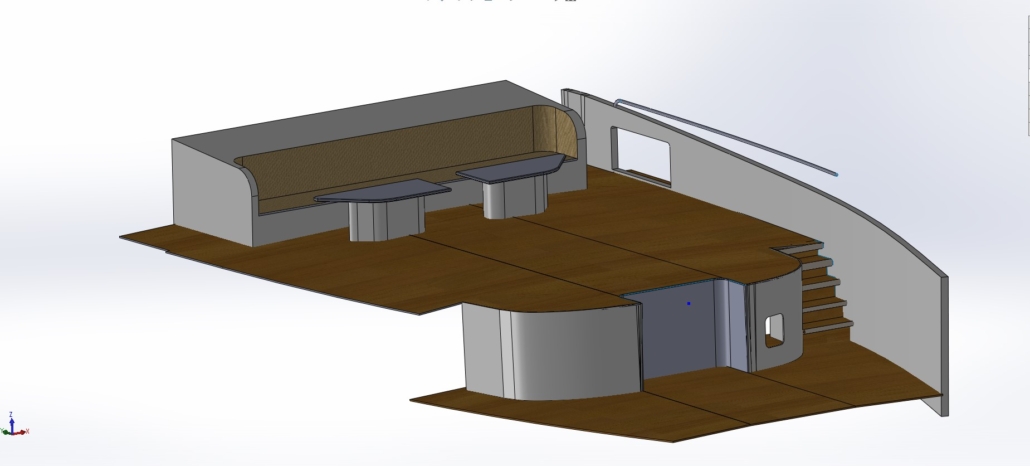Viewport: 1030px width, 466px height.
Task: Pick the right table's pedestal base
Action: (512, 198)
